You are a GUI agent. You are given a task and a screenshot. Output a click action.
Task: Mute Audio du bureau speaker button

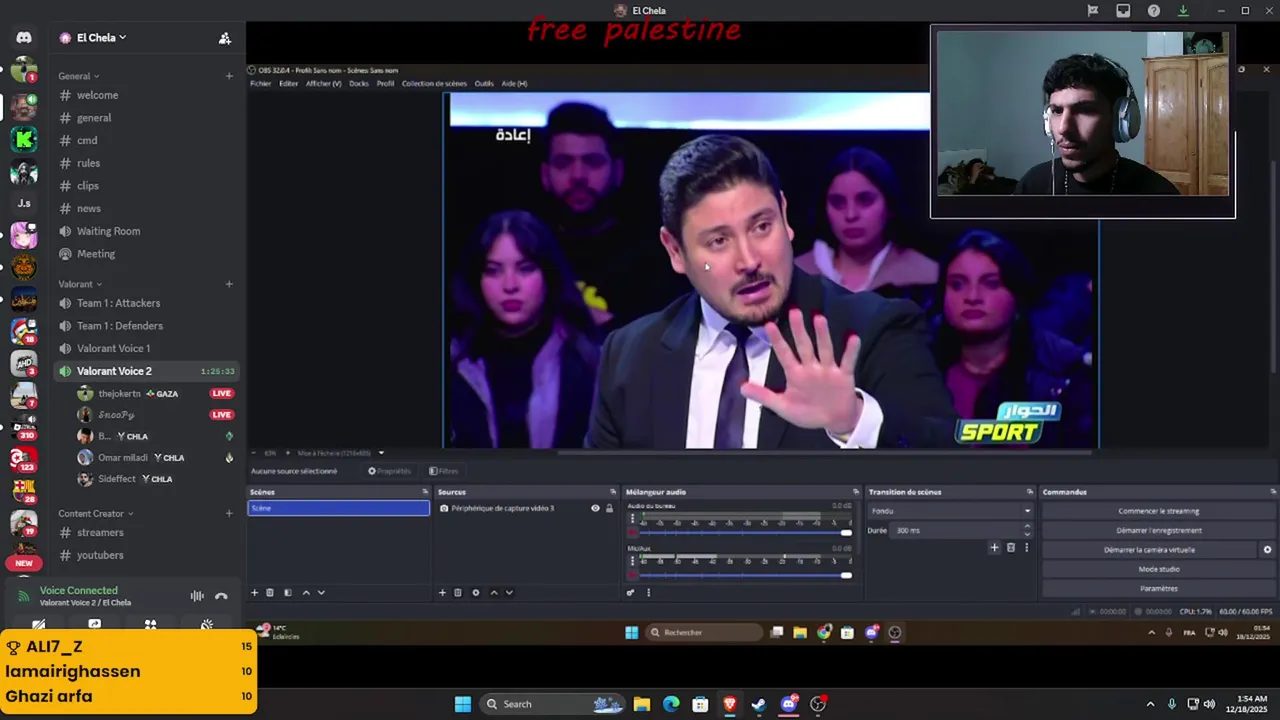pos(632,533)
